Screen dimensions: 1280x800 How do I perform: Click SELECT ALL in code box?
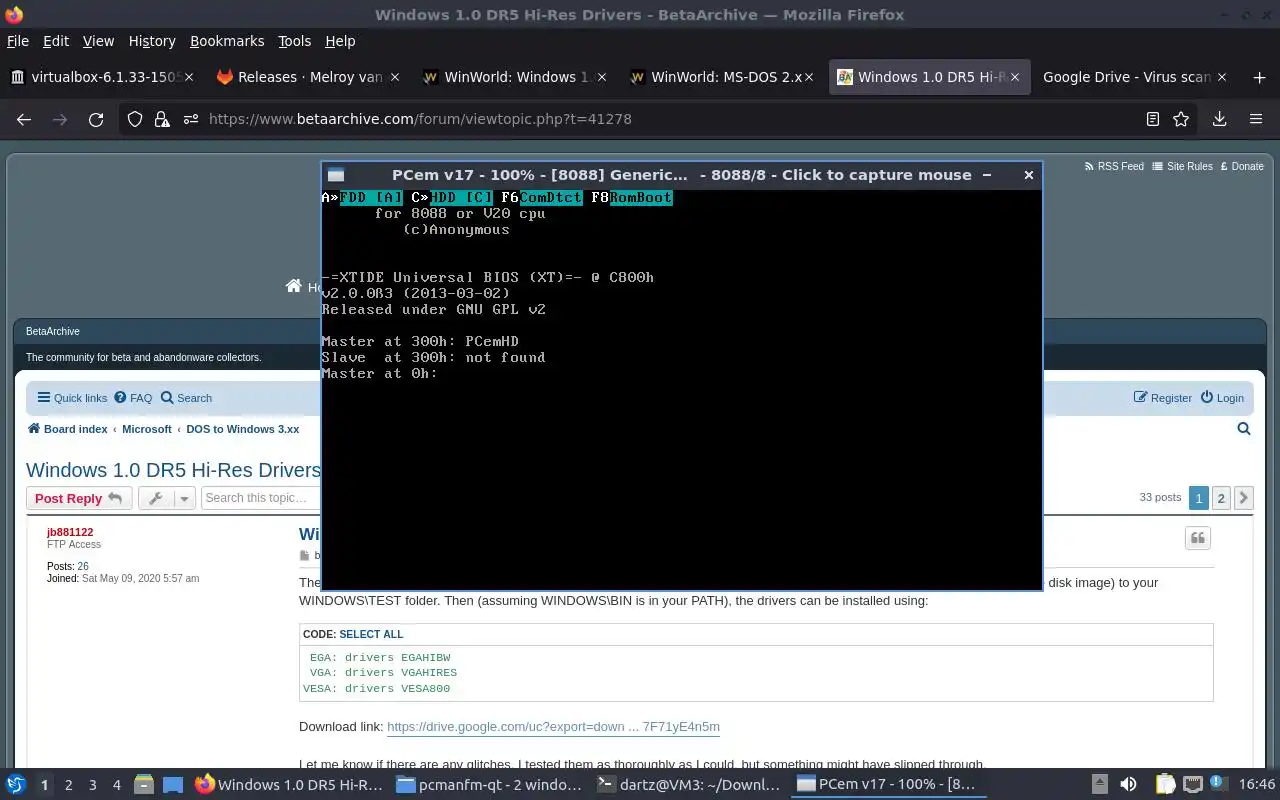pyautogui.click(x=371, y=634)
